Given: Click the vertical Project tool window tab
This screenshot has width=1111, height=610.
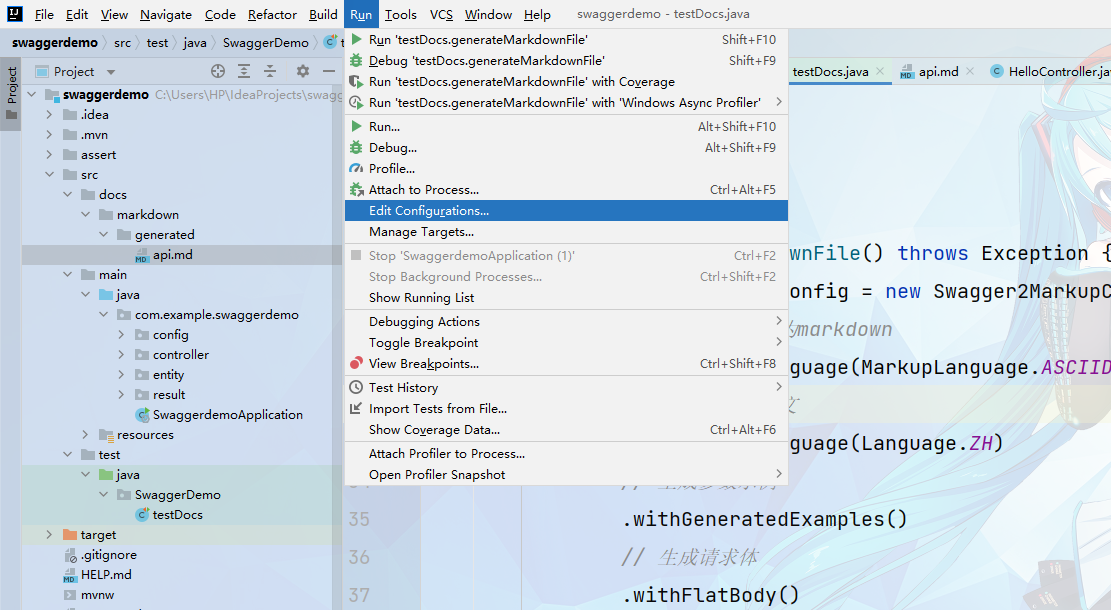Looking at the screenshot, I should tap(11, 94).
